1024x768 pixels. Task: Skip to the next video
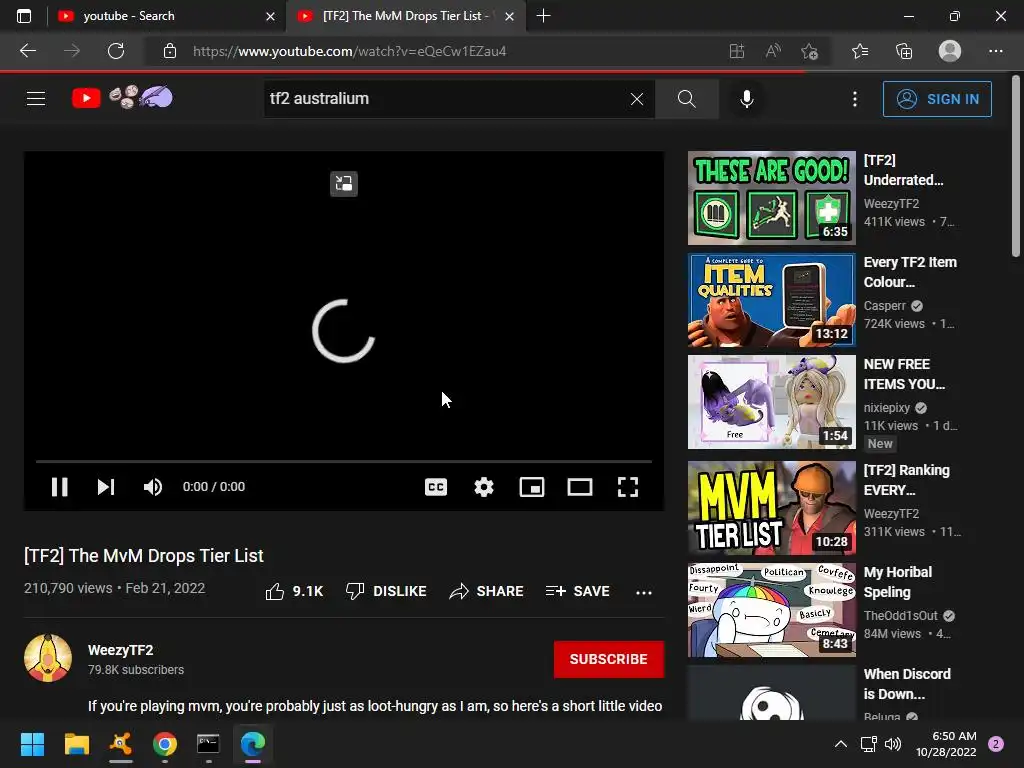click(106, 487)
